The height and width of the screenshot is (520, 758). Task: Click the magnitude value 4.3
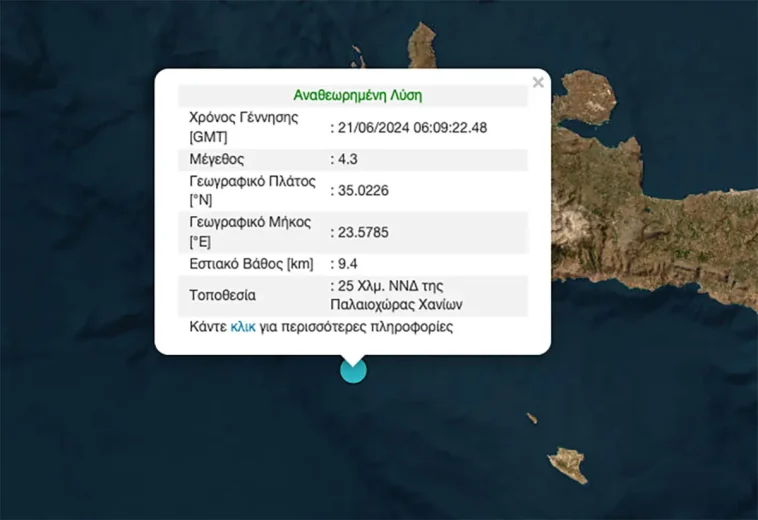tap(347, 159)
